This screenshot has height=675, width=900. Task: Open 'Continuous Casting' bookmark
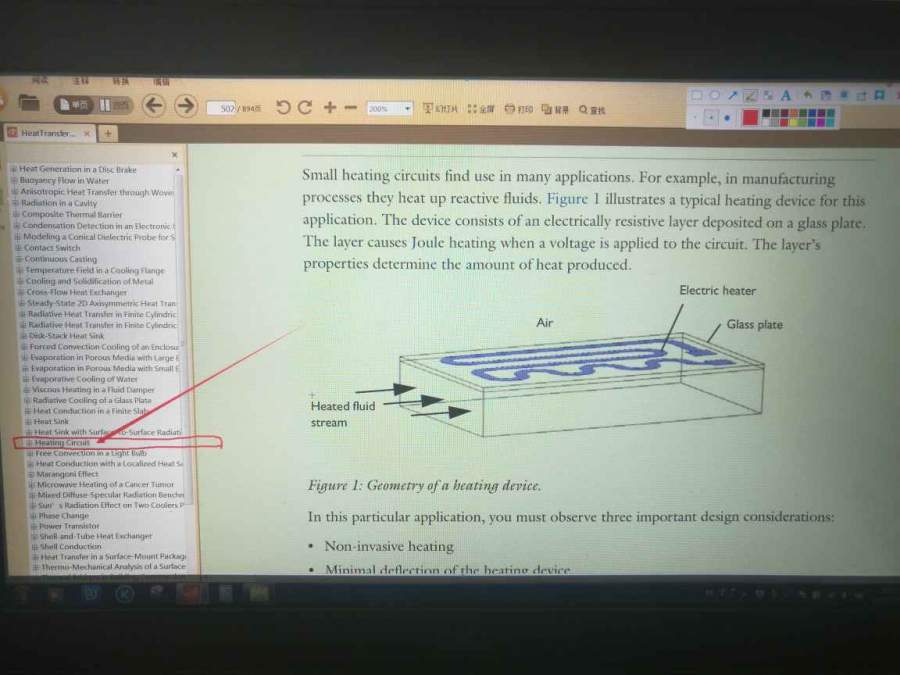pos(61,259)
